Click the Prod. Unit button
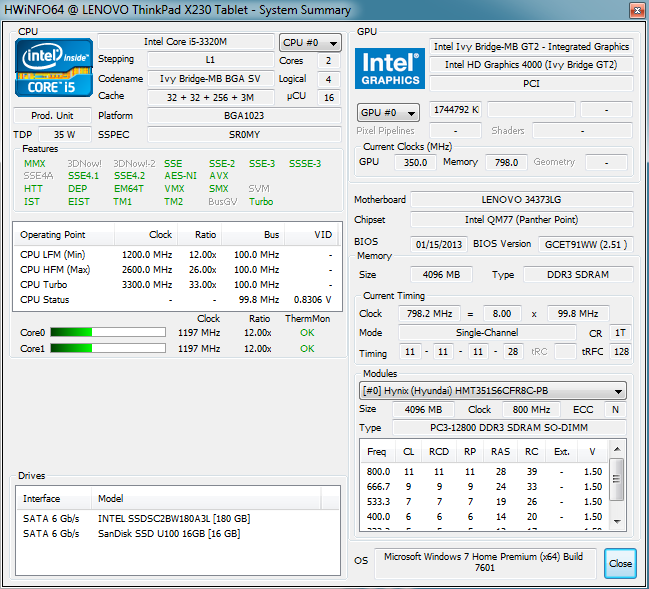The height and width of the screenshot is (589, 649). (55, 115)
